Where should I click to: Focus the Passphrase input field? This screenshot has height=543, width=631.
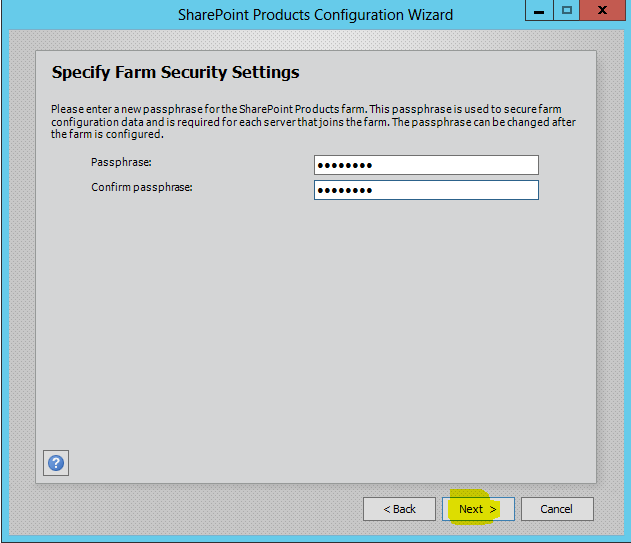click(426, 165)
